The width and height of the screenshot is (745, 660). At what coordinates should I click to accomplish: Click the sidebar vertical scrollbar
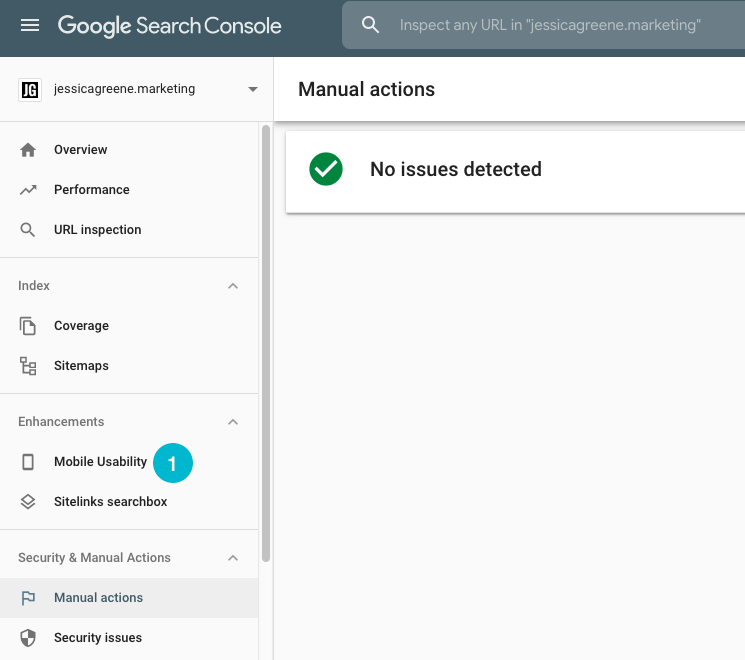click(266, 344)
